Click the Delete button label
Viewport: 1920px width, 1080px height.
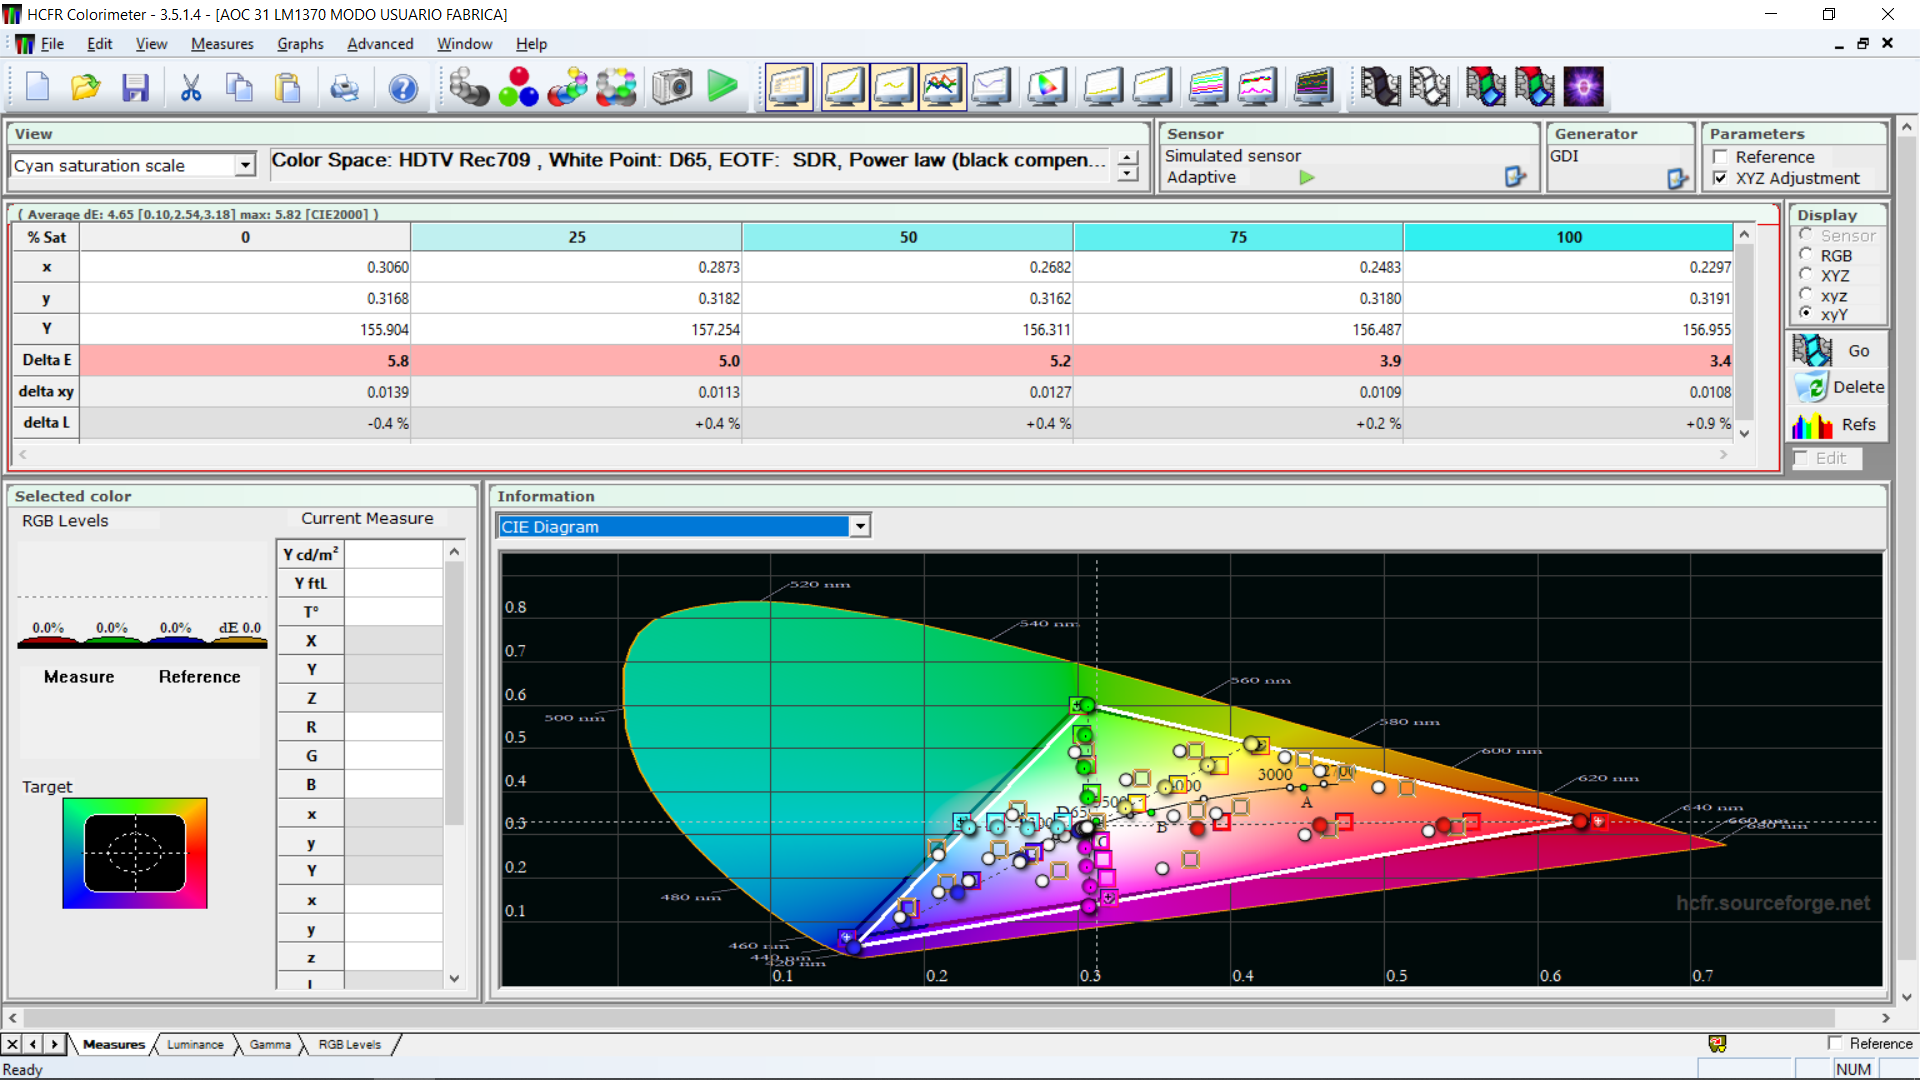(x=1859, y=387)
